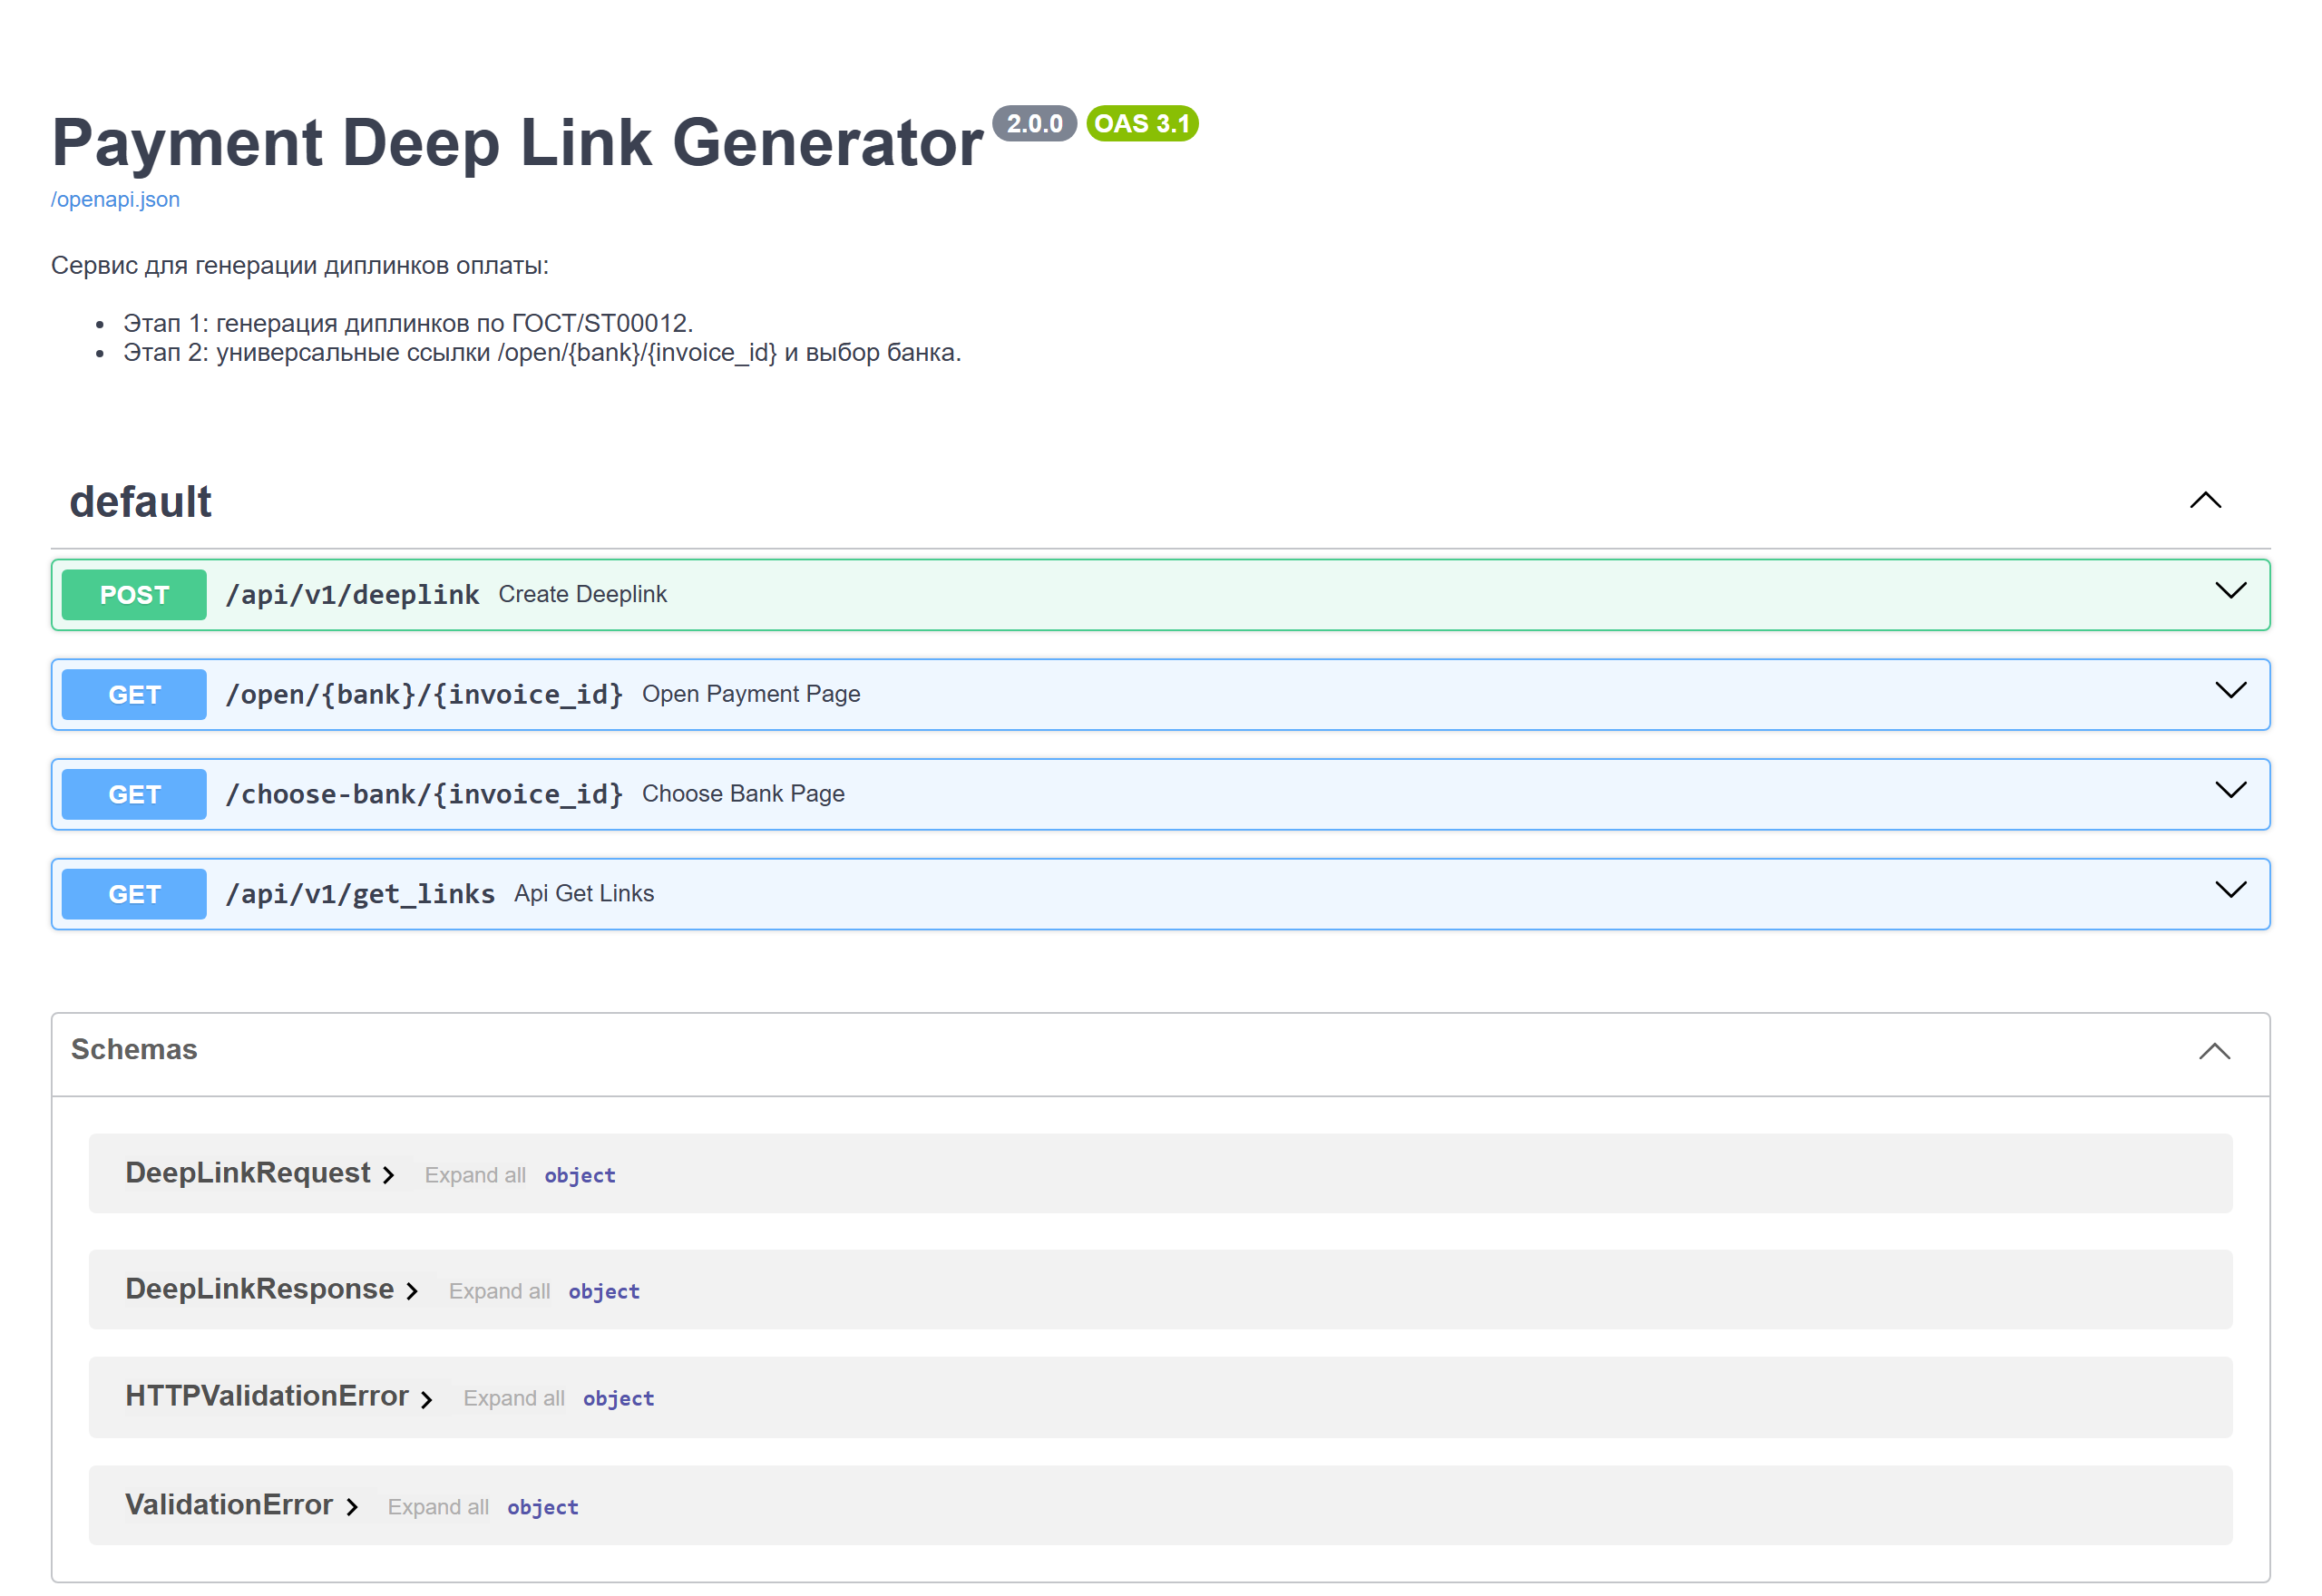Click Expand all for HTTPValidationError

514,1399
